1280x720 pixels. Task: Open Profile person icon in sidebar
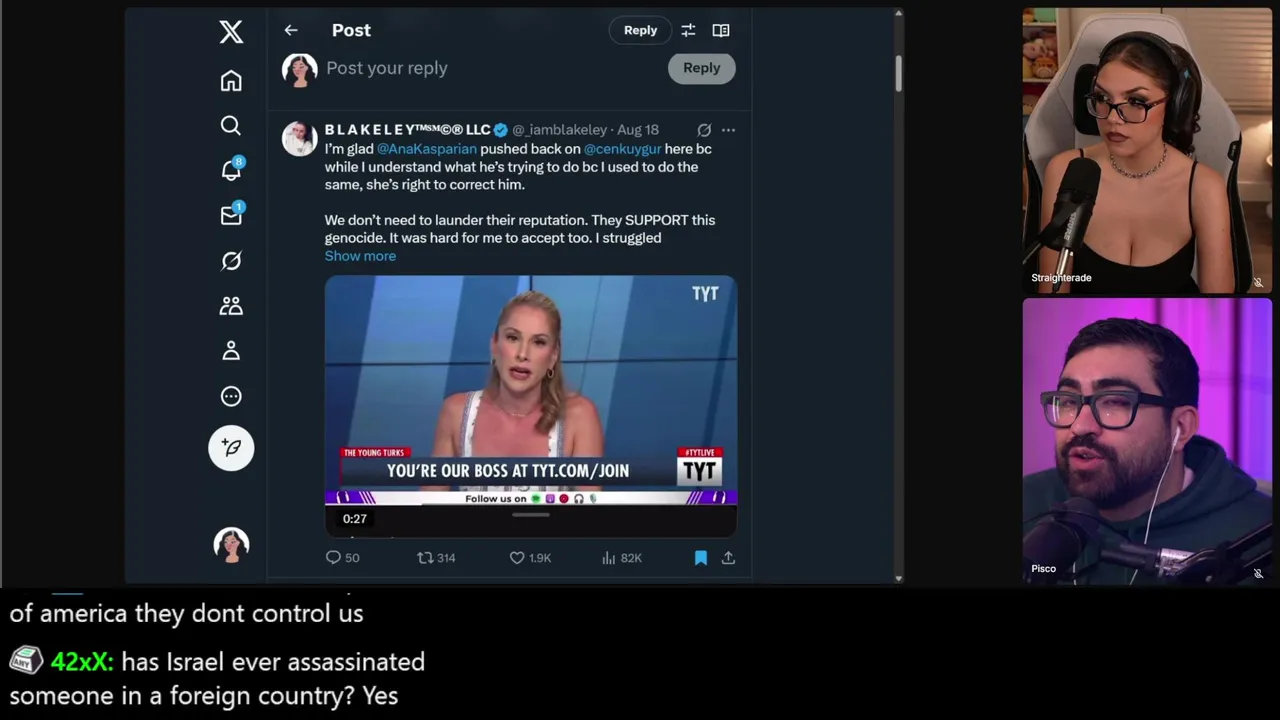point(231,351)
